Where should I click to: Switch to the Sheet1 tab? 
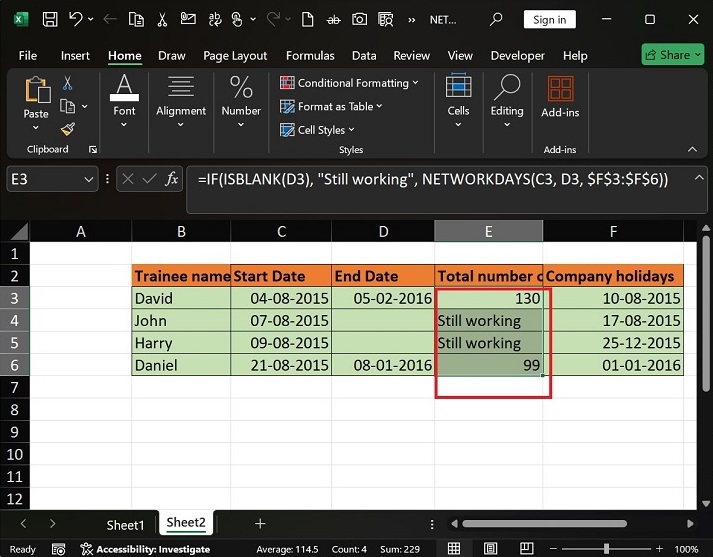[125, 524]
